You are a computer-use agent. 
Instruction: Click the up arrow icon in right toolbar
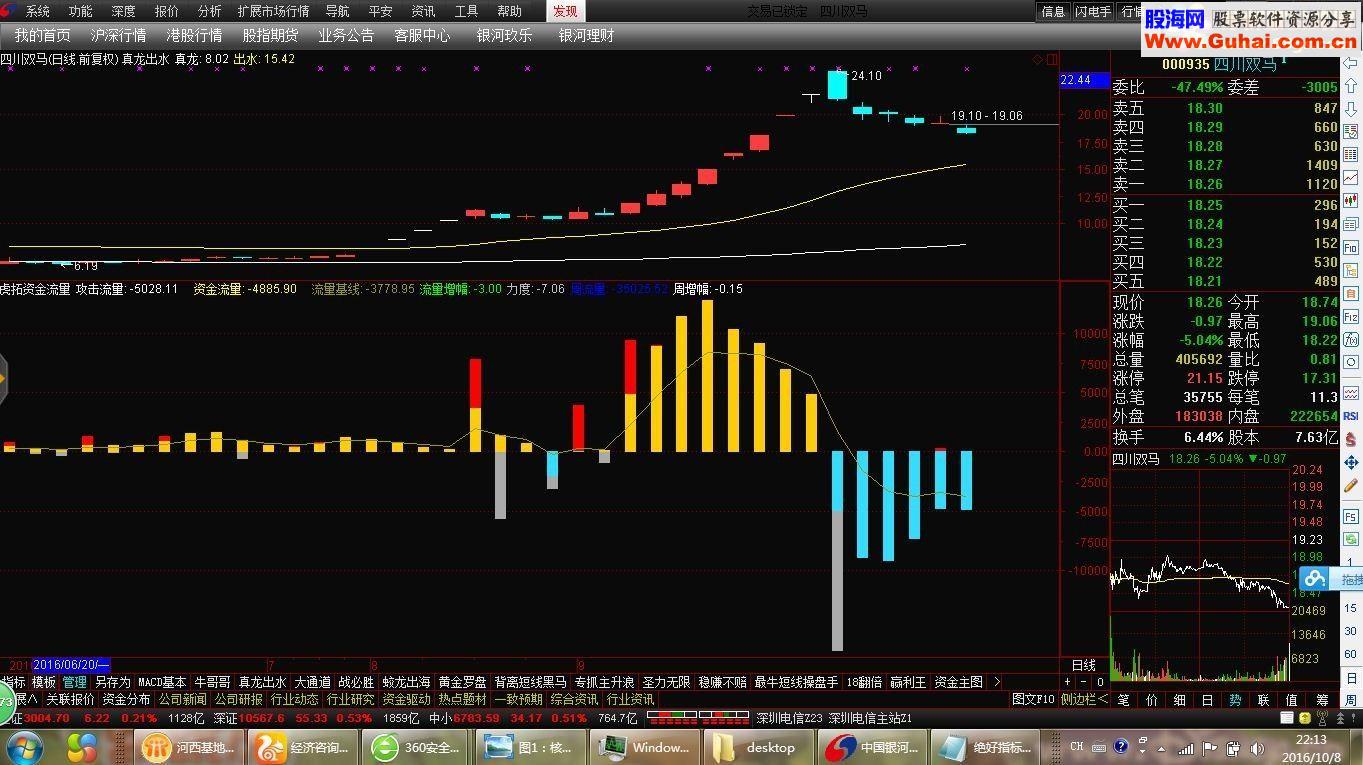(1350, 86)
